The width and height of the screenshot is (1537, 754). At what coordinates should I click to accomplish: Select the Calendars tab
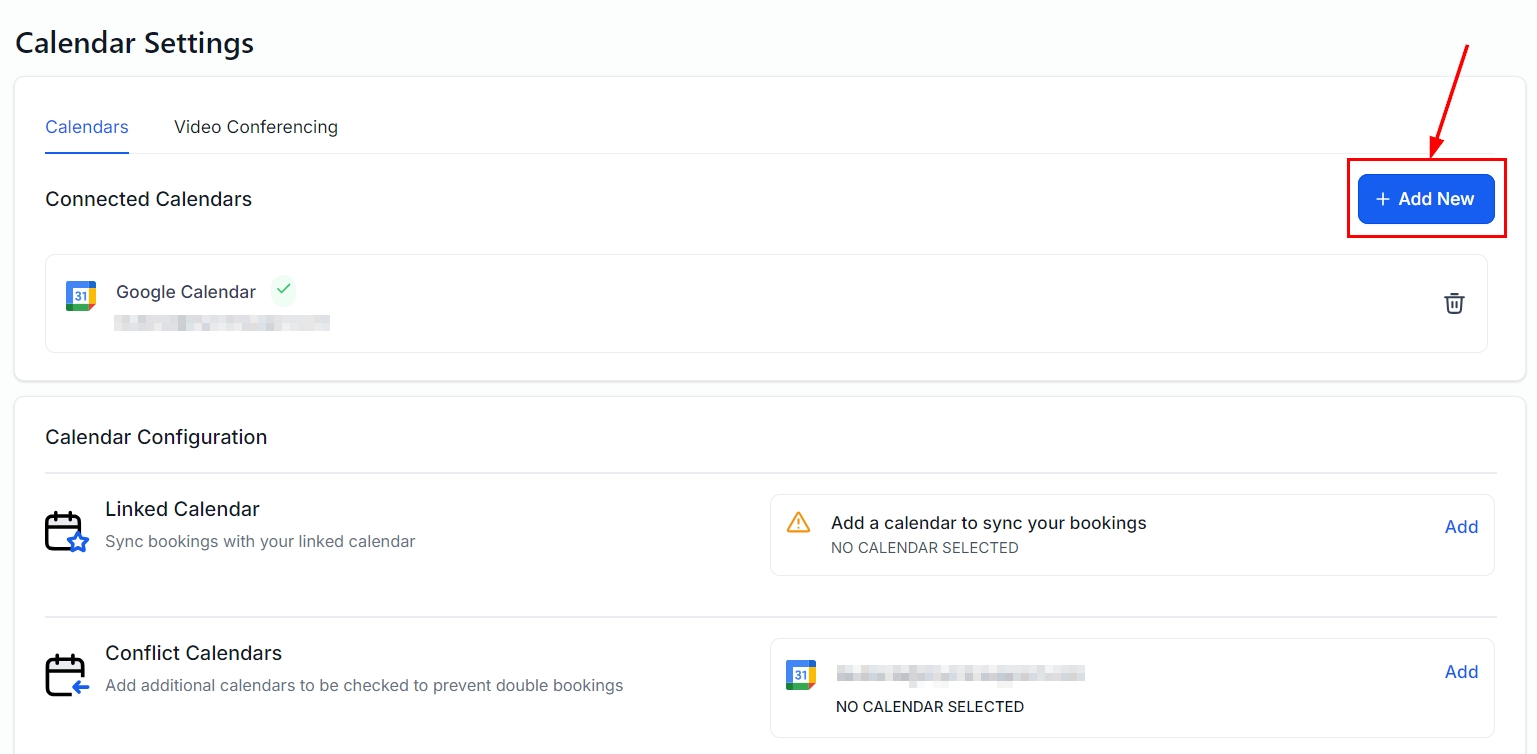point(87,127)
